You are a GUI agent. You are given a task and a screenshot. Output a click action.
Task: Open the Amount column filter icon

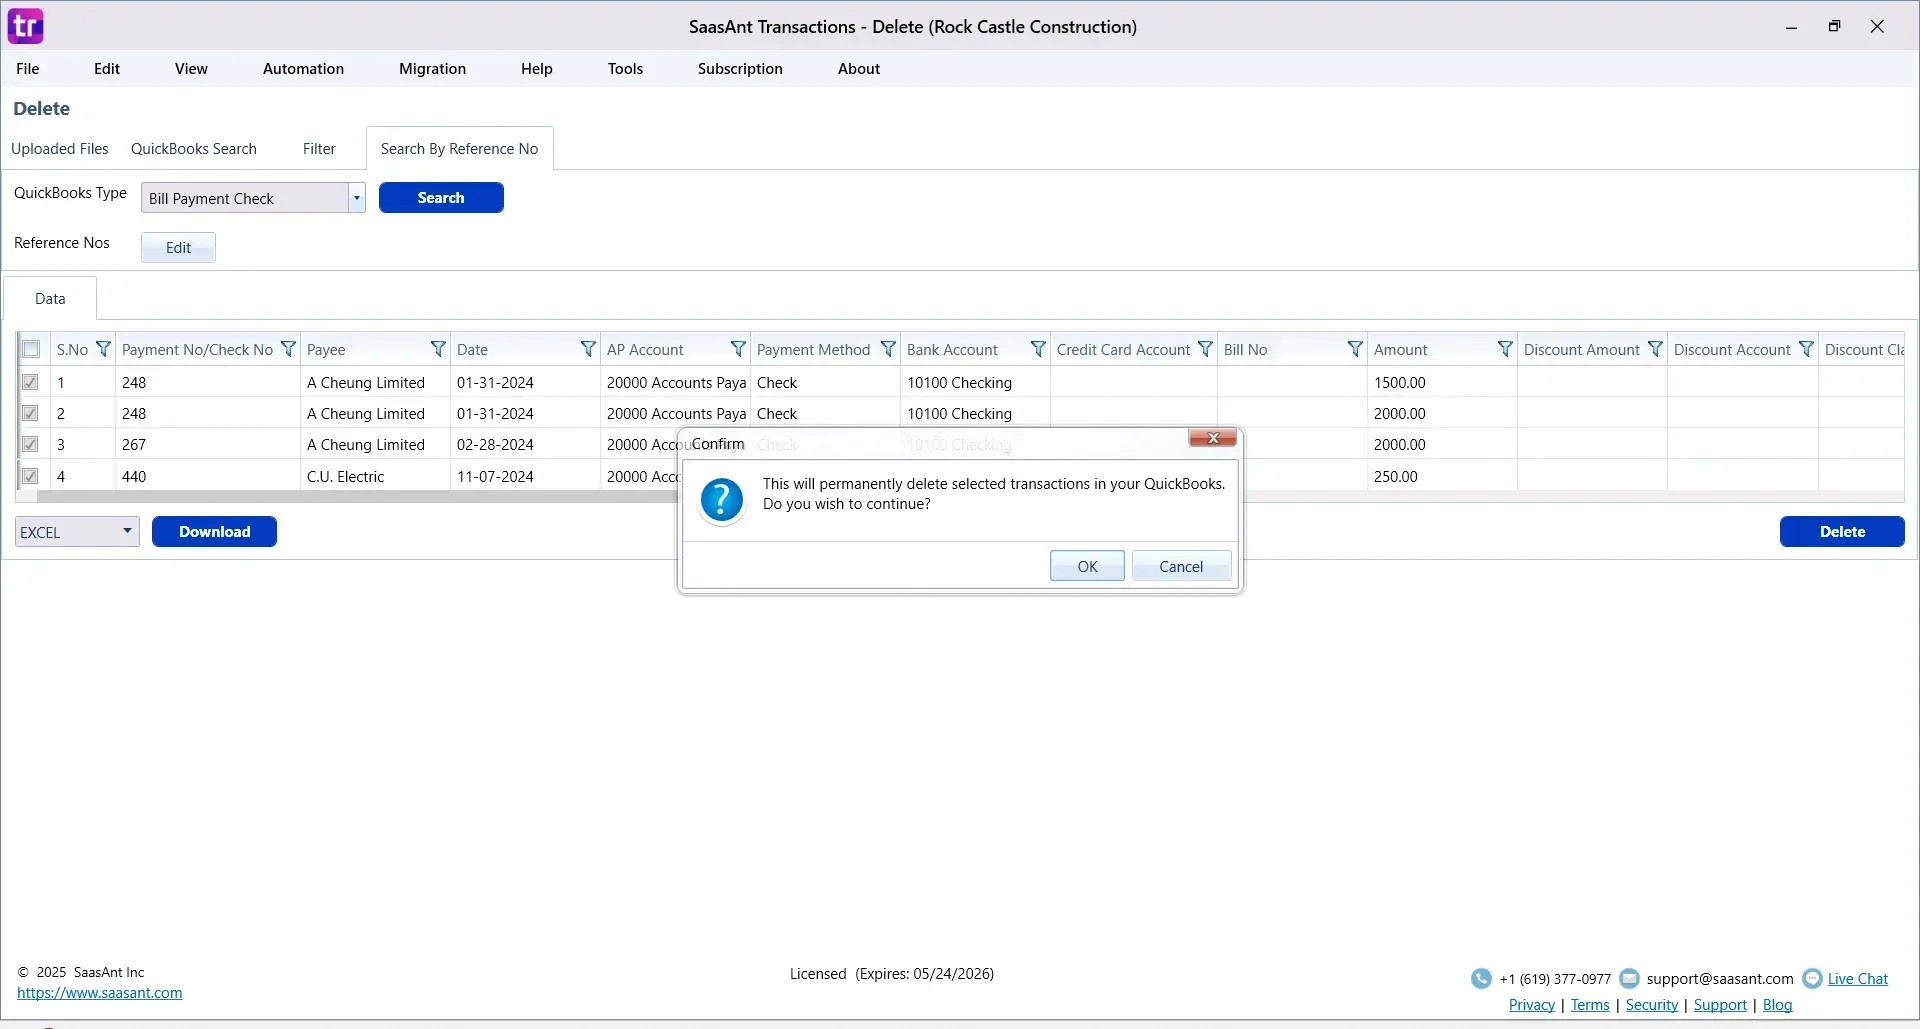(1505, 349)
